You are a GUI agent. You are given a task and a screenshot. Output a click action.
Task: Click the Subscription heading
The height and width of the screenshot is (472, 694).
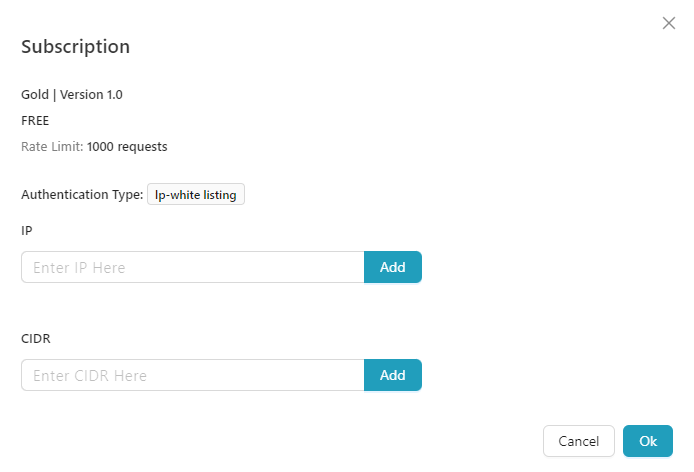click(75, 46)
